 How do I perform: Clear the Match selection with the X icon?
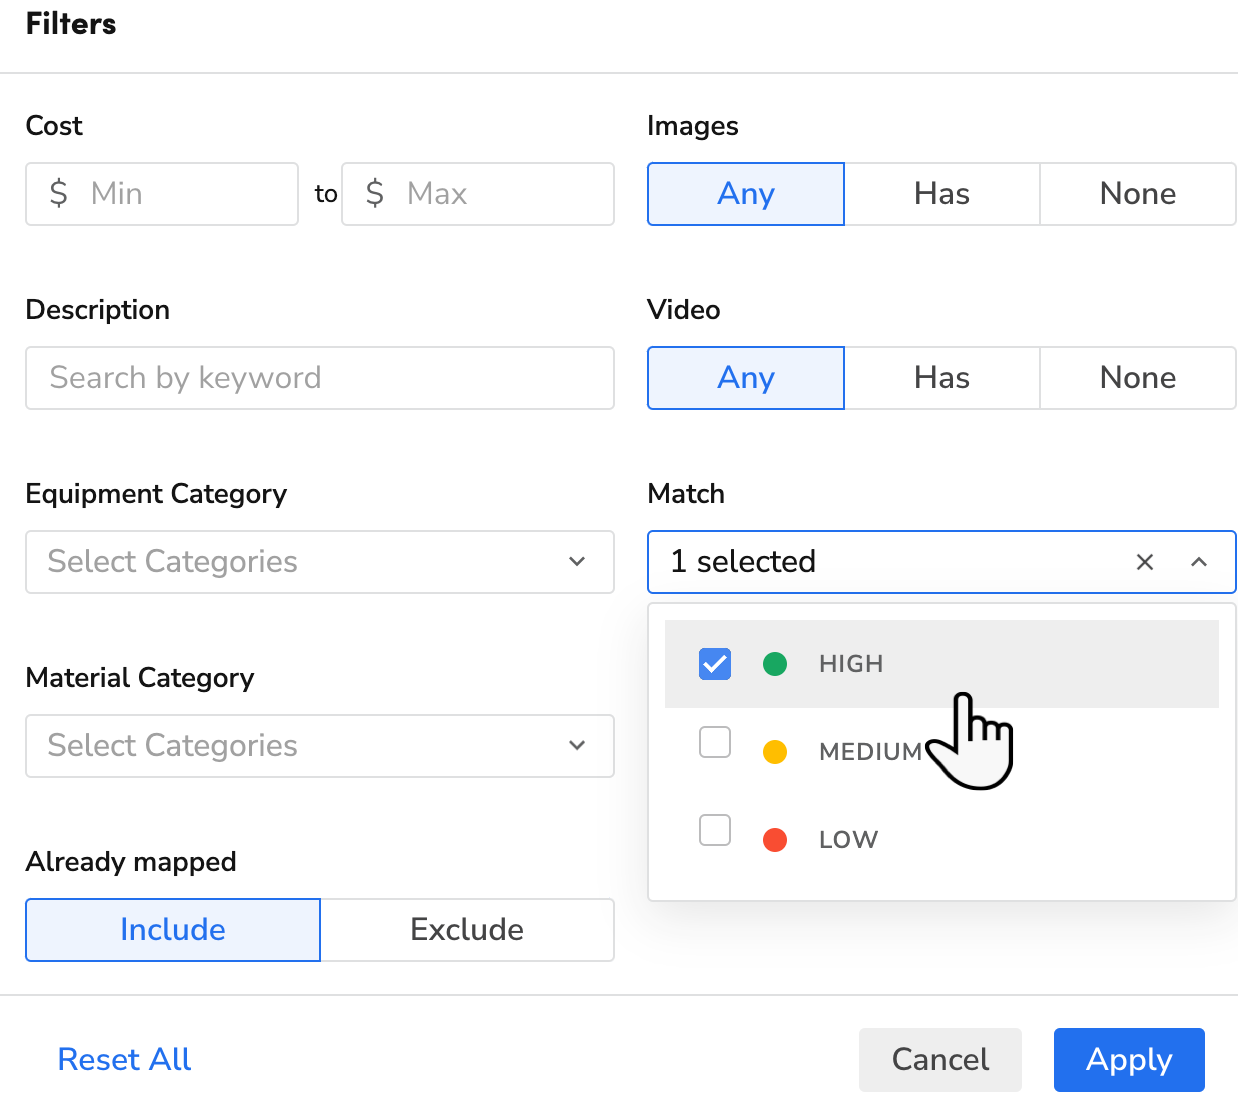point(1145,562)
